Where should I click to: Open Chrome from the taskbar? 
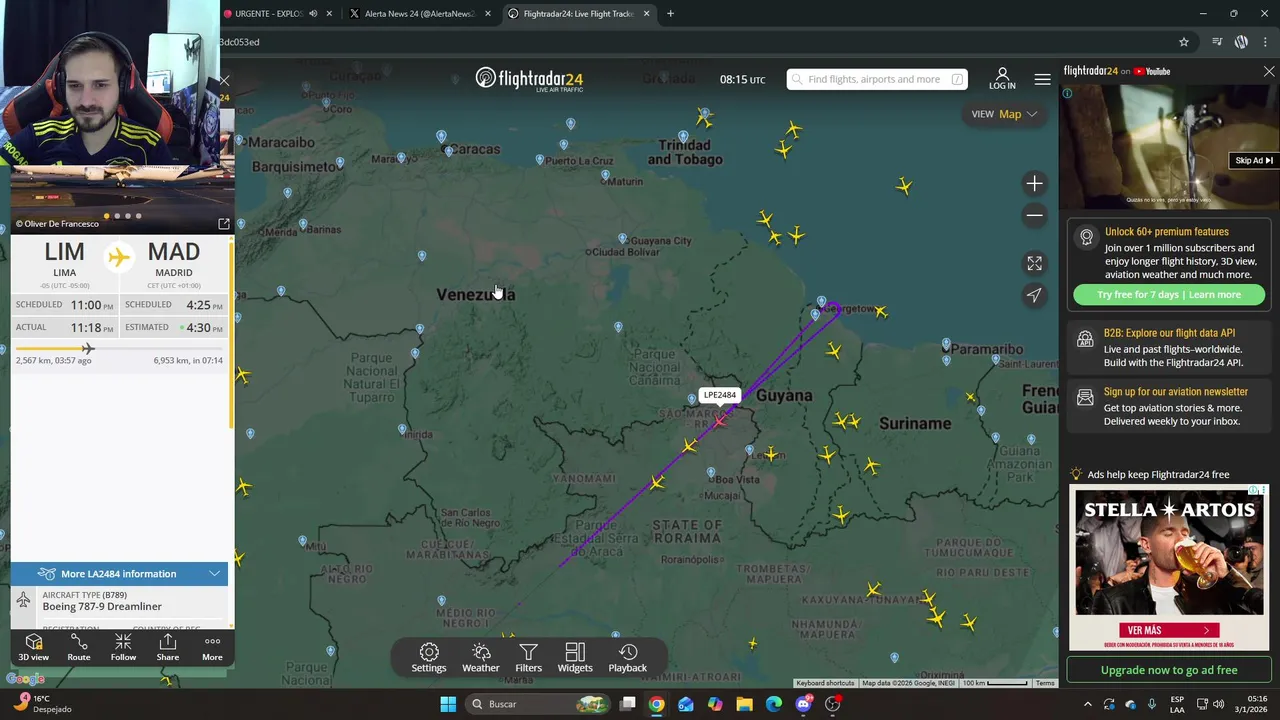coord(656,704)
